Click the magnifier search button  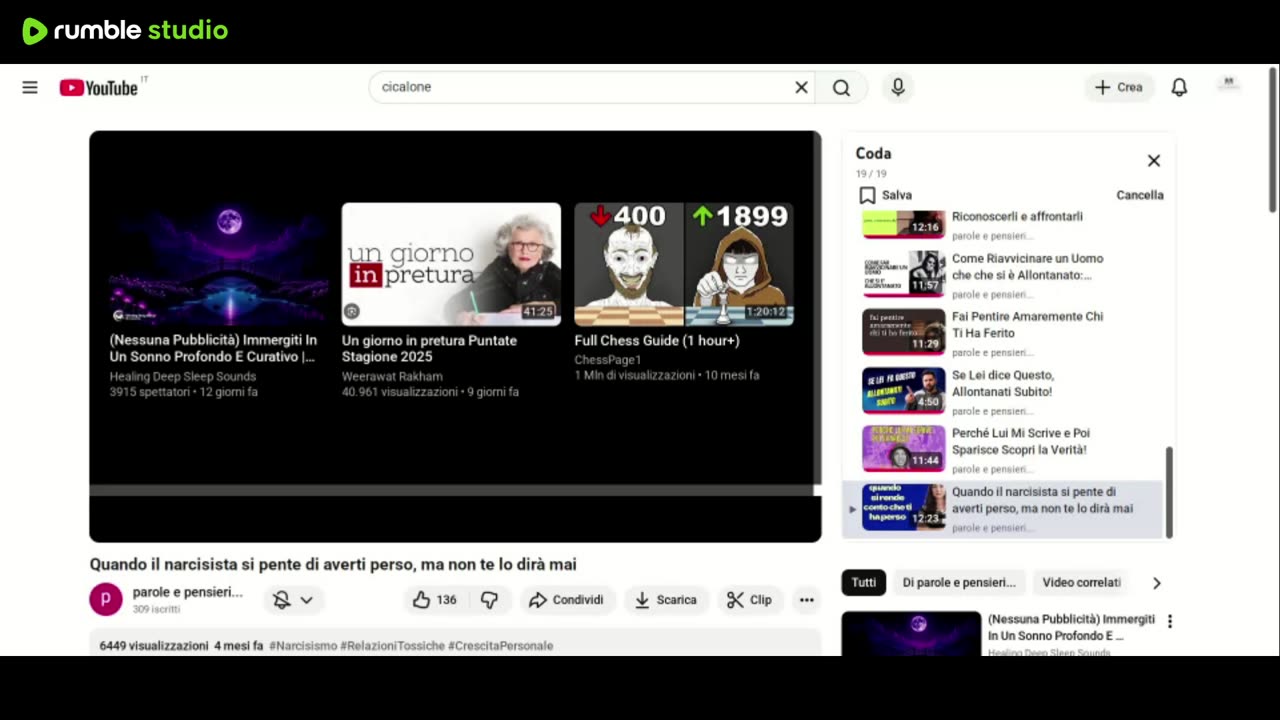pyautogui.click(x=842, y=88)
